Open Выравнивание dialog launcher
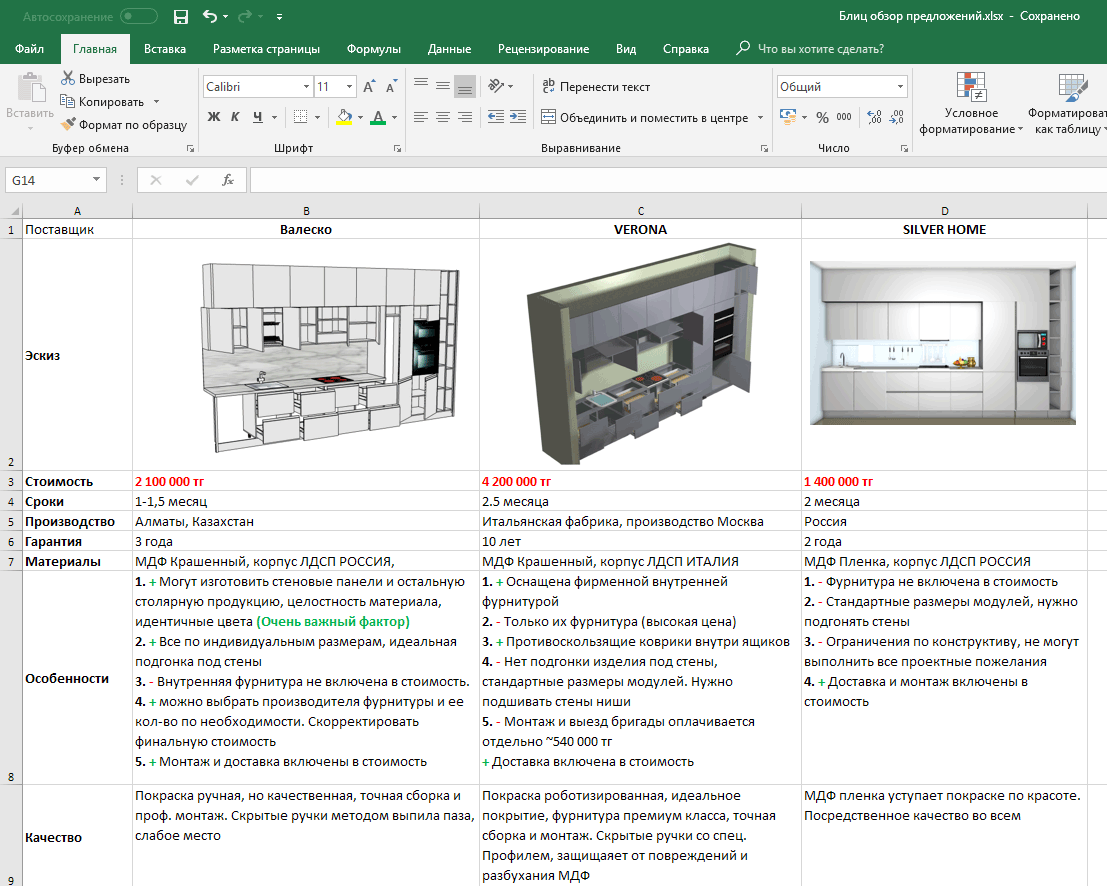 764,149
